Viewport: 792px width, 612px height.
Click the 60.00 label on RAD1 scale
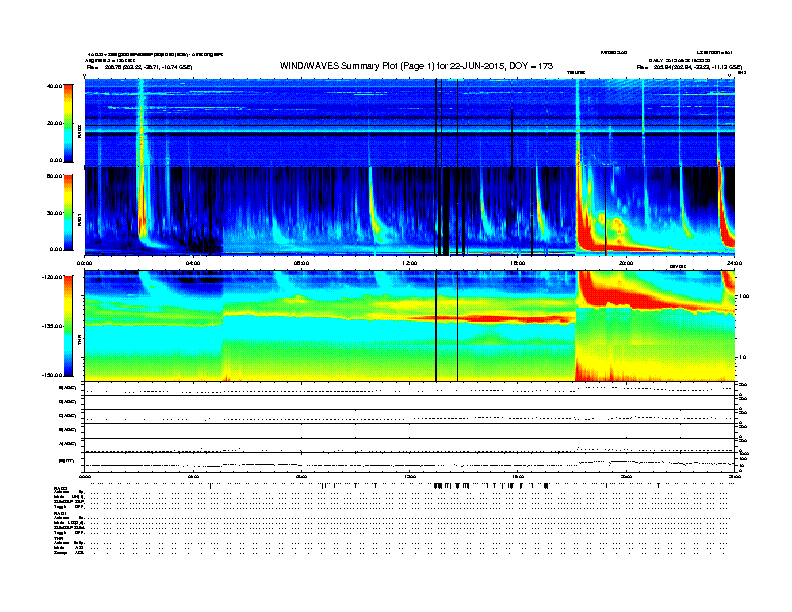click(x=54, y=176)
